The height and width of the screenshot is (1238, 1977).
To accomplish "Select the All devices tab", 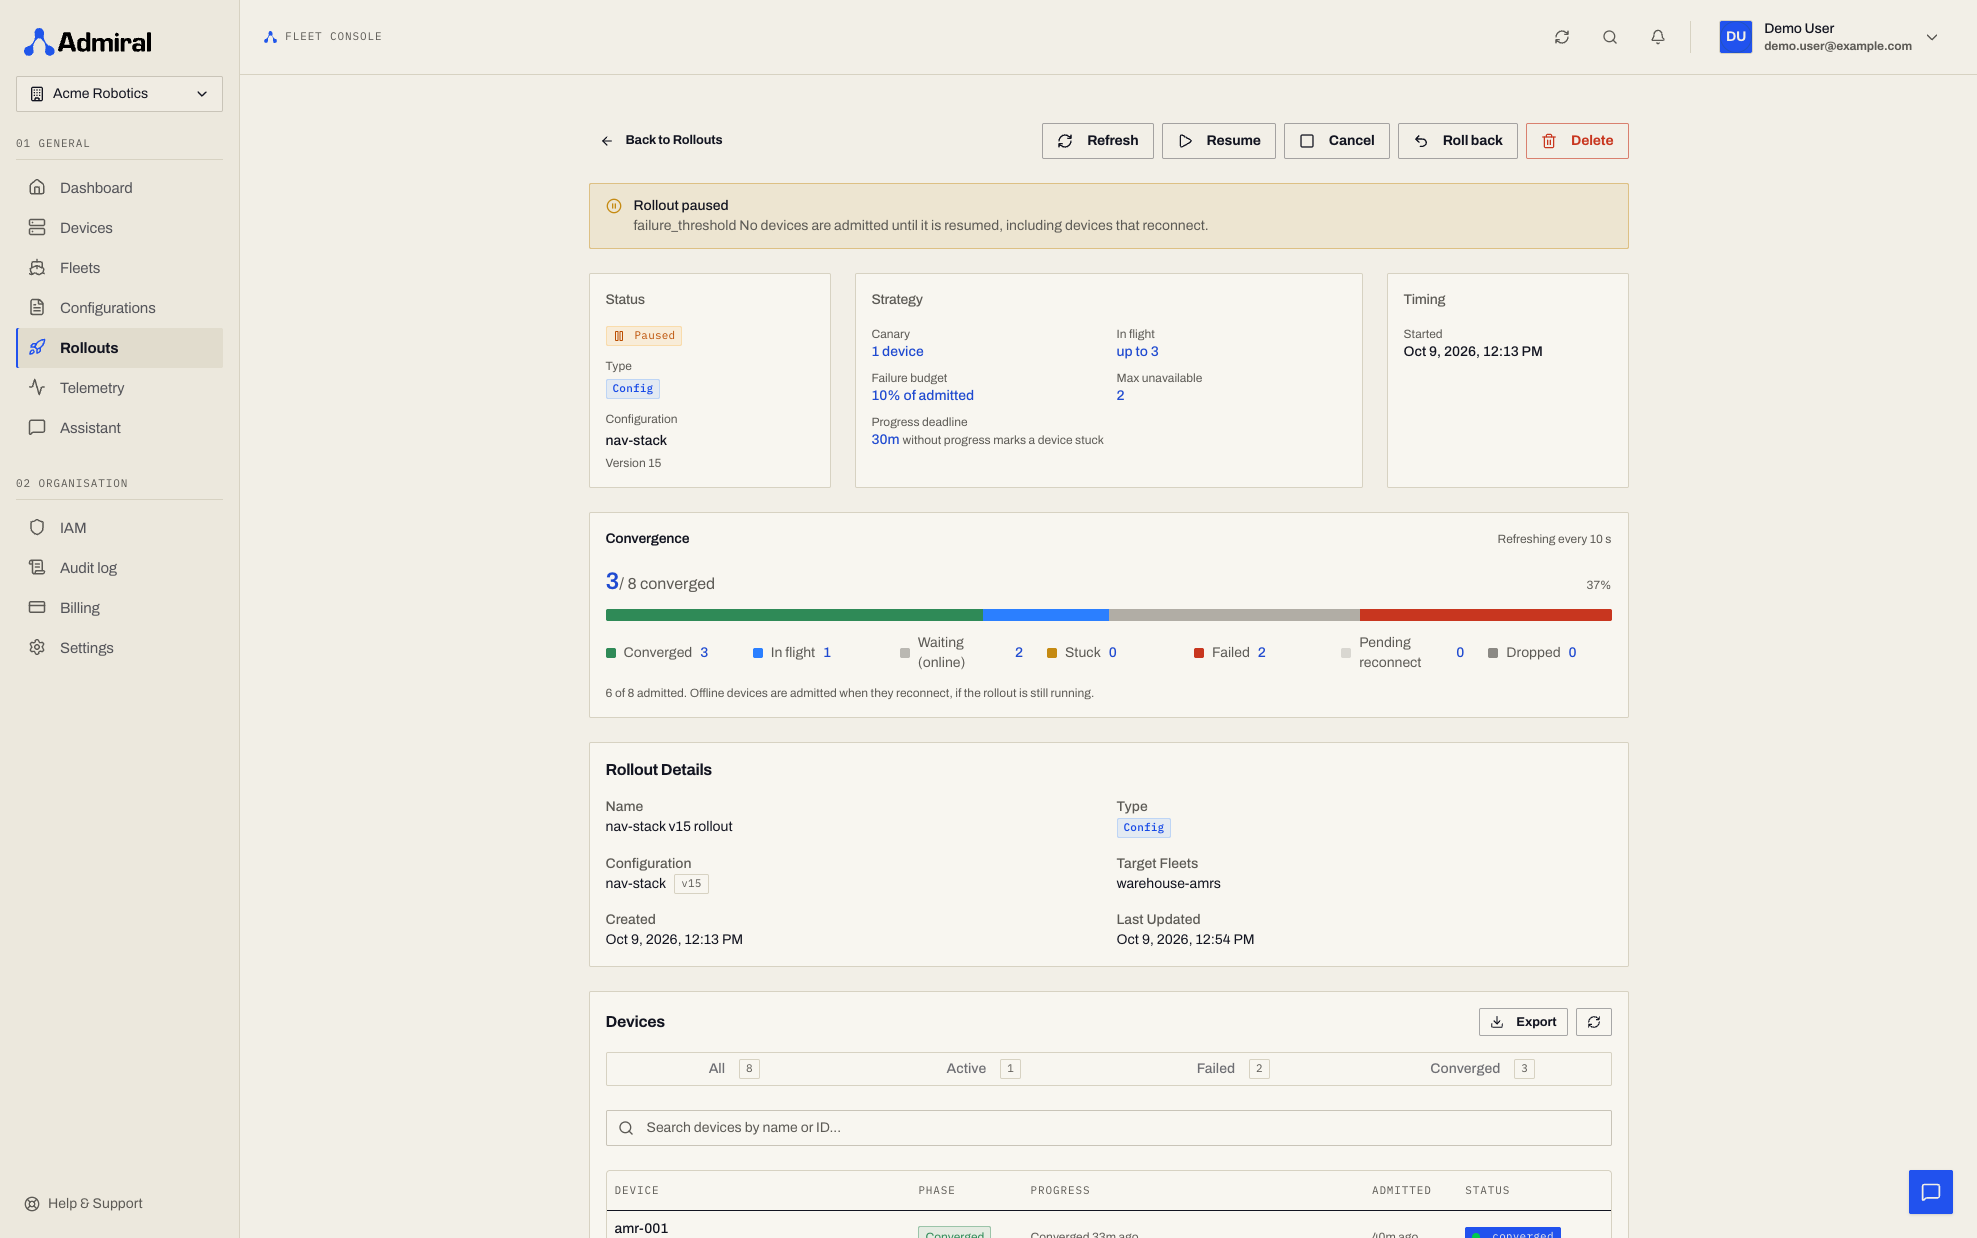I will pyautogui.click(x=733, y=1069).
